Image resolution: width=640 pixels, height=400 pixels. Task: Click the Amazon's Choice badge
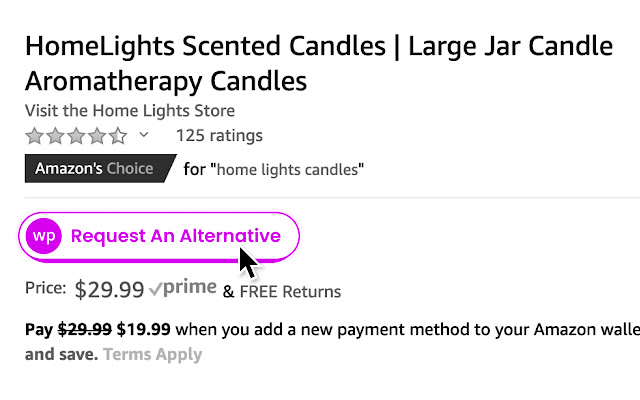(x=95, y=168)
